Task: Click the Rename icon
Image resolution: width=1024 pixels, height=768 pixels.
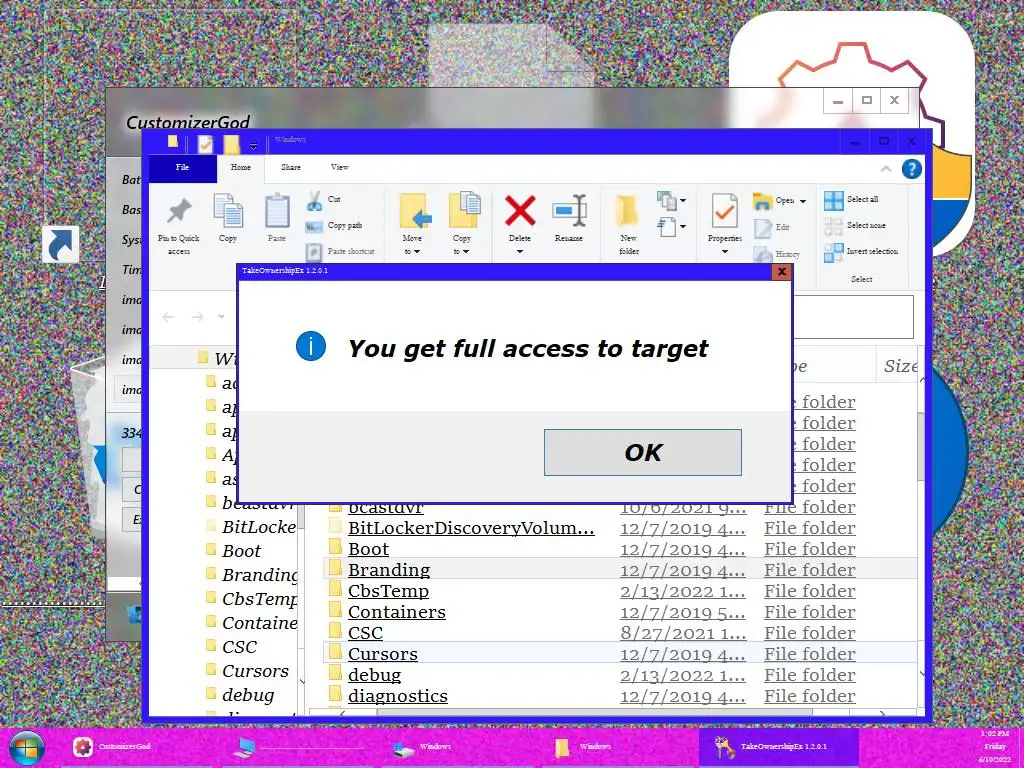Action: 569,210
